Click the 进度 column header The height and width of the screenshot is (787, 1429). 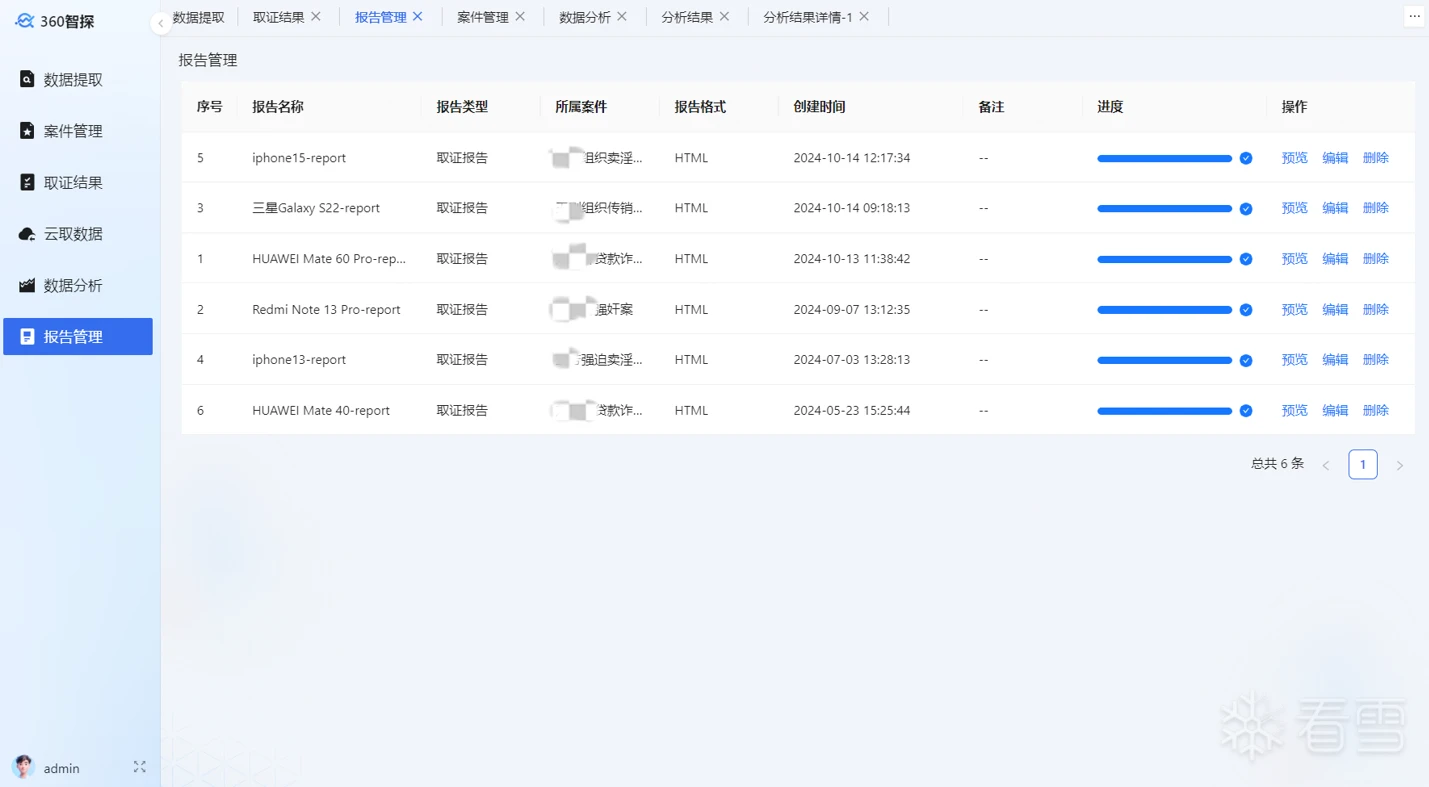pos(1110,107)
